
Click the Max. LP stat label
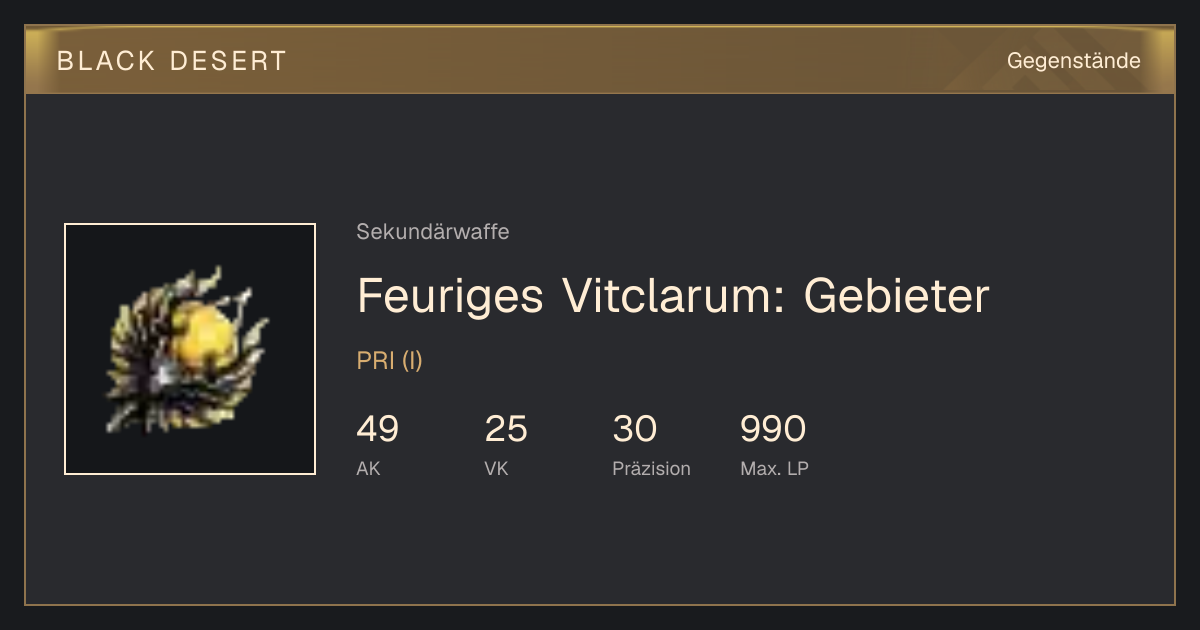pos(774,469)
